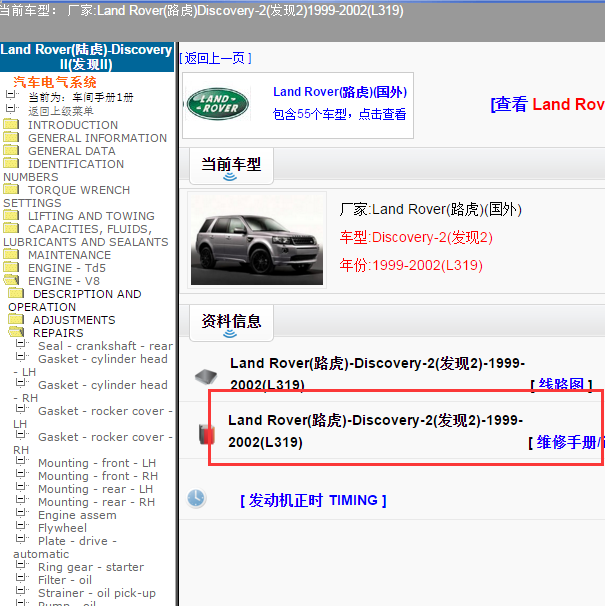Click the GENERAL DATA folder icon

point(11,150)
